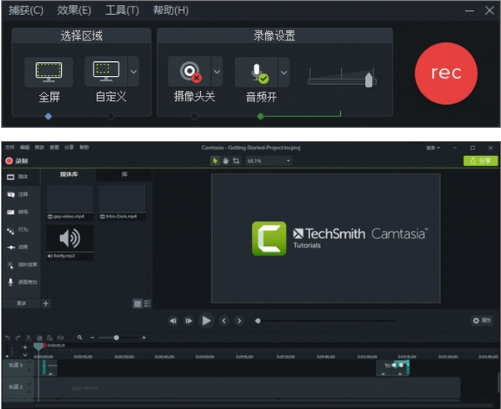Open the 注释 annotations panel
Image resolution: width=501 pixels, height=409 pixels.
click(18, 194)
